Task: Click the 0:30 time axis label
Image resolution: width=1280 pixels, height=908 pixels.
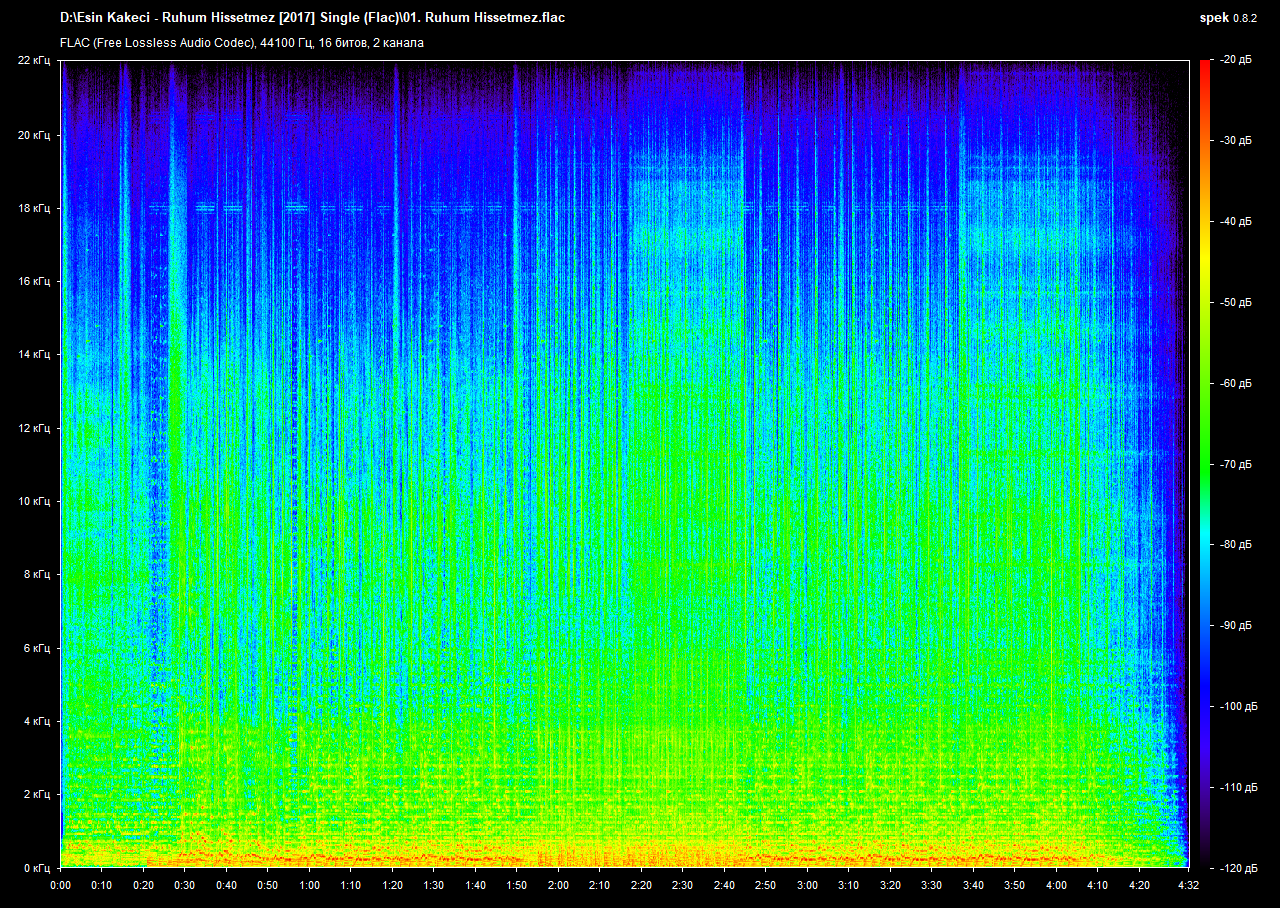Action: (185, 886)
